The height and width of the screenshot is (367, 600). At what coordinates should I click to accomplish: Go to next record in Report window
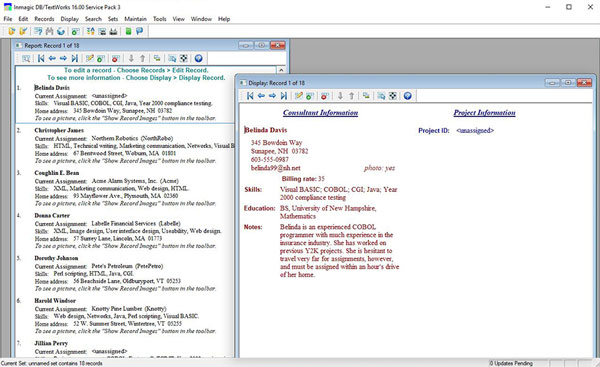coord(63,58)
